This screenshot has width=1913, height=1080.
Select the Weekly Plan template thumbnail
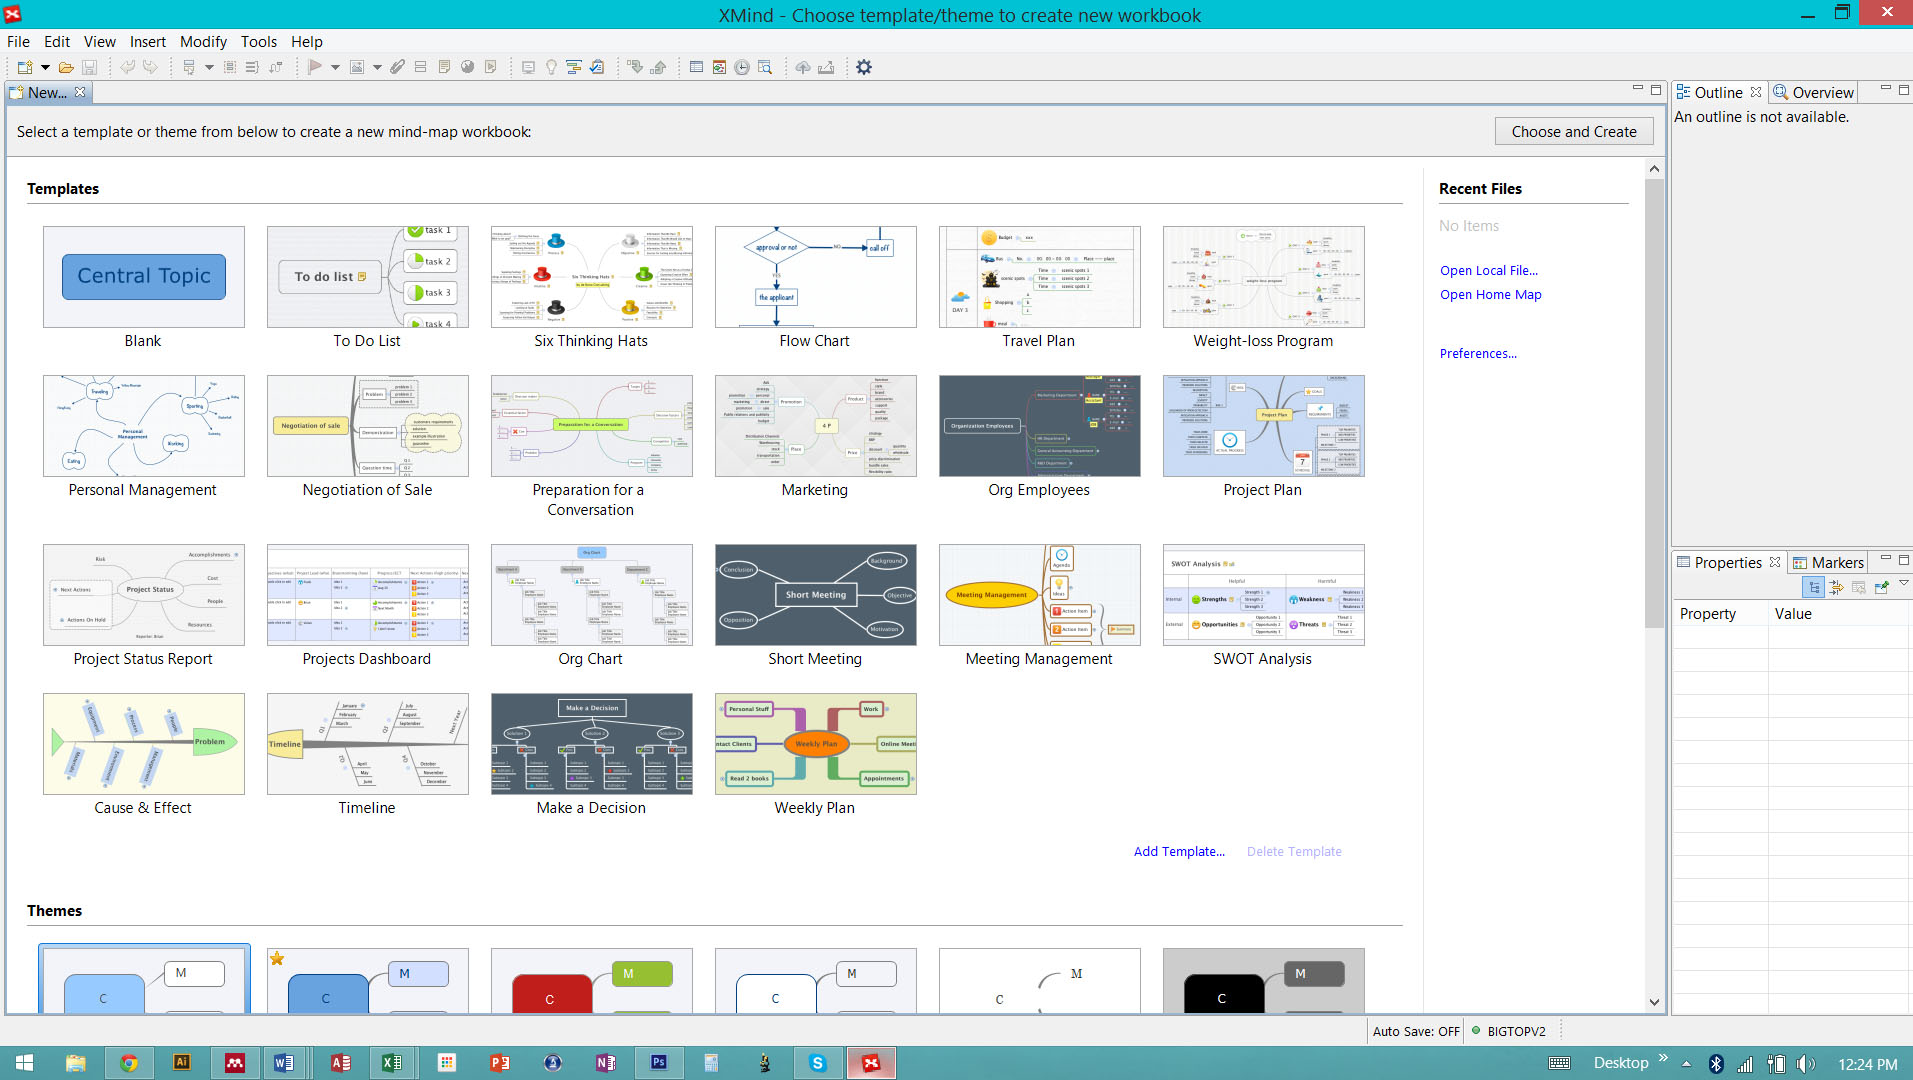pyautogui.click(x=816, y=744)
